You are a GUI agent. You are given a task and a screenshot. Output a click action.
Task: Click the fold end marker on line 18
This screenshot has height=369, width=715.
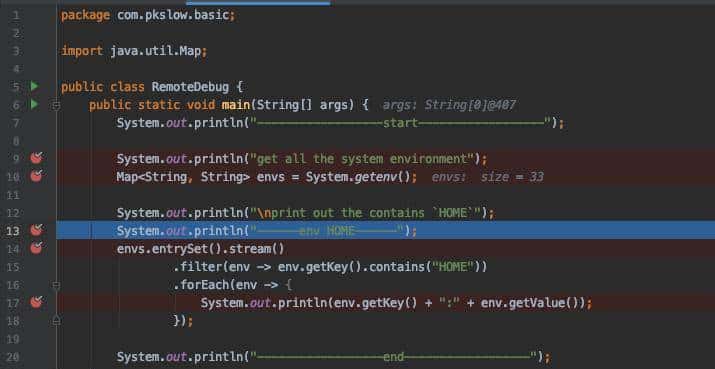point(56,321)
